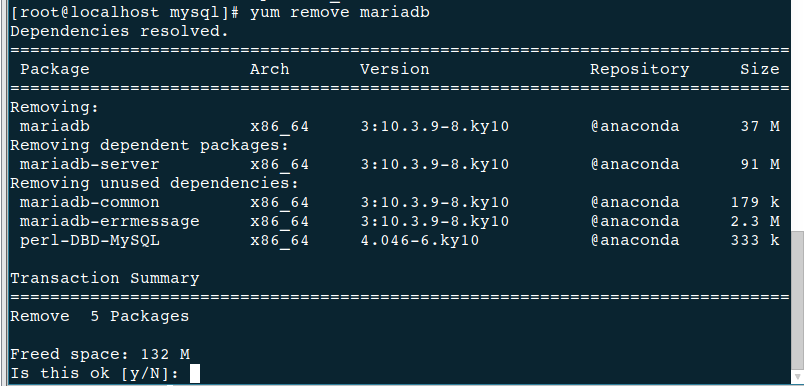Click the 'Transaction Summary' heading line

105,278
